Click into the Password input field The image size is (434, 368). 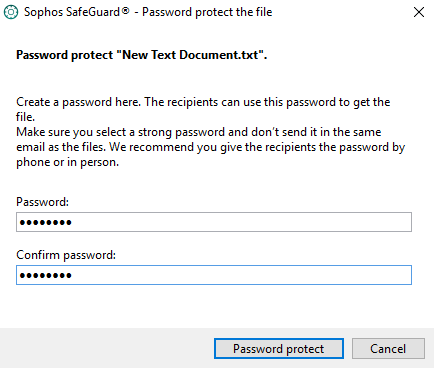click(x=214, y=222)
